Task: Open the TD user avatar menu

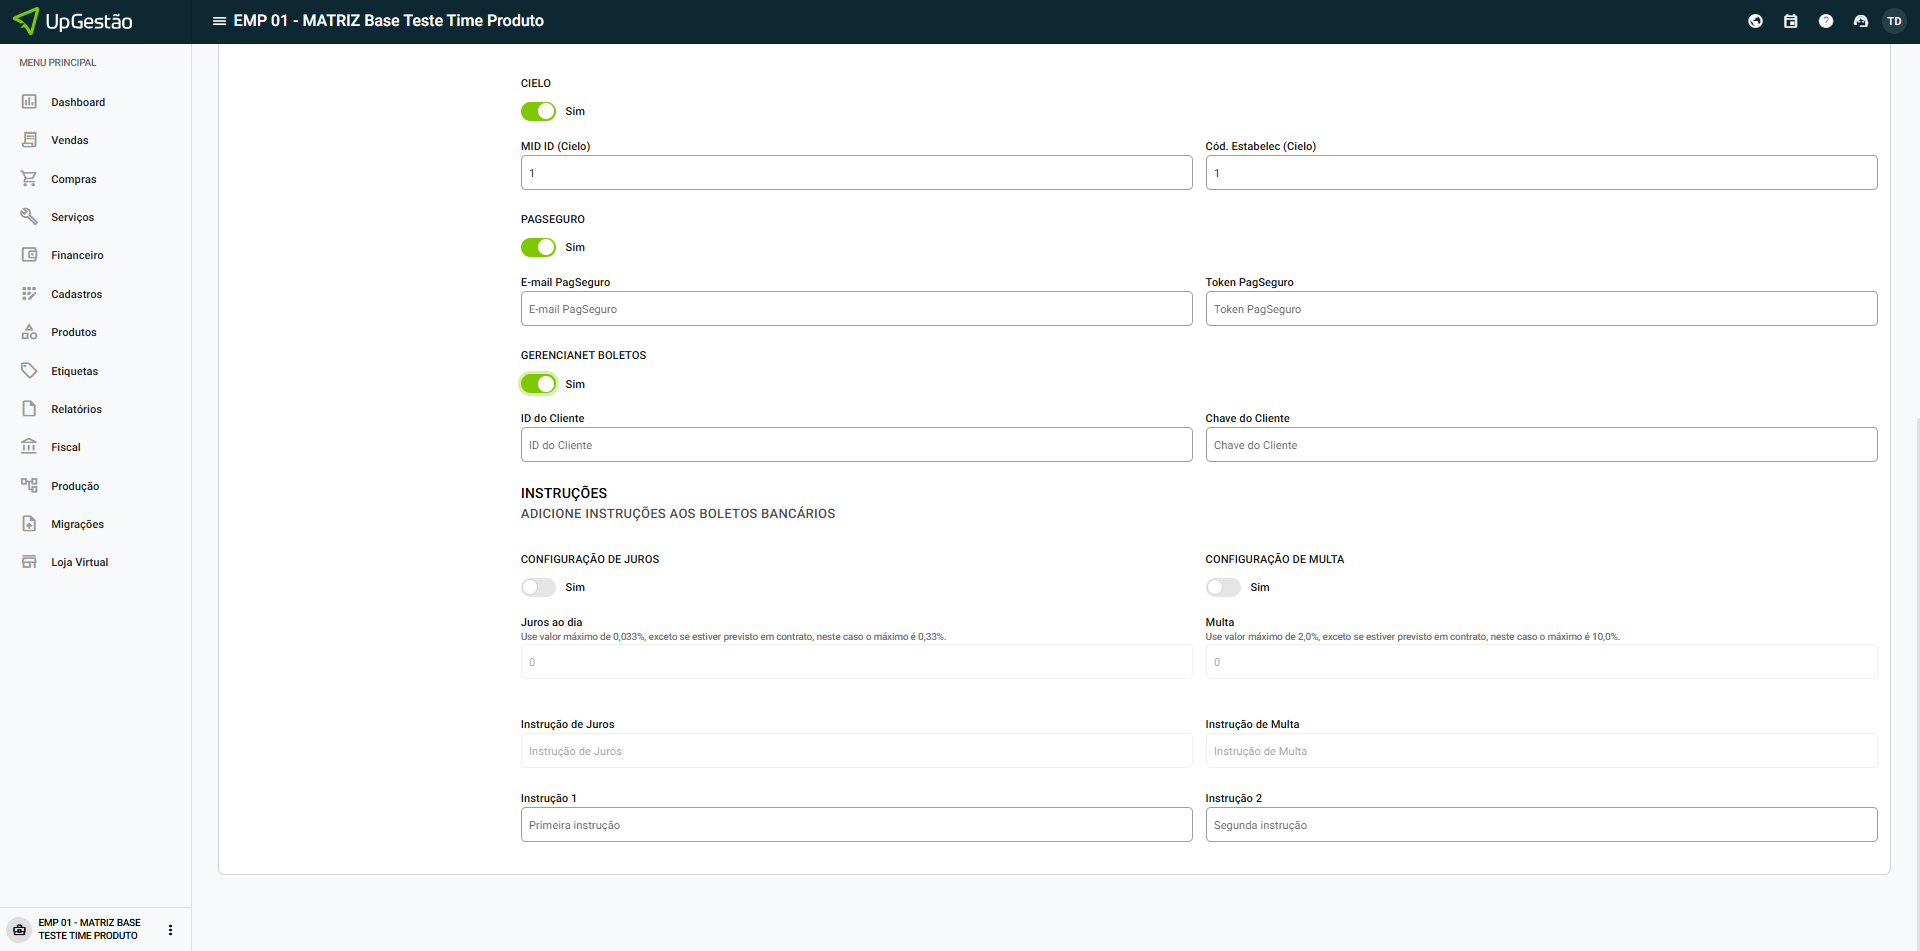Action: [x=1894, y=21]
